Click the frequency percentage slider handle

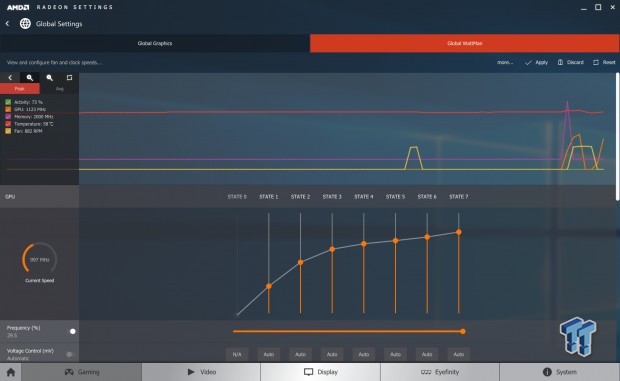tap(463, 331)
